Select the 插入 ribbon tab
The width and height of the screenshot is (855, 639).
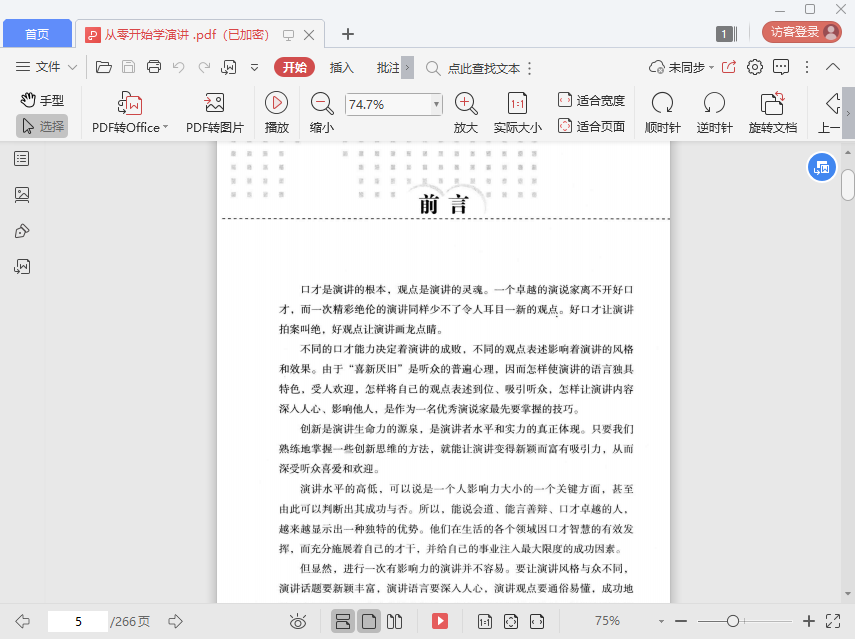point(341,68)
